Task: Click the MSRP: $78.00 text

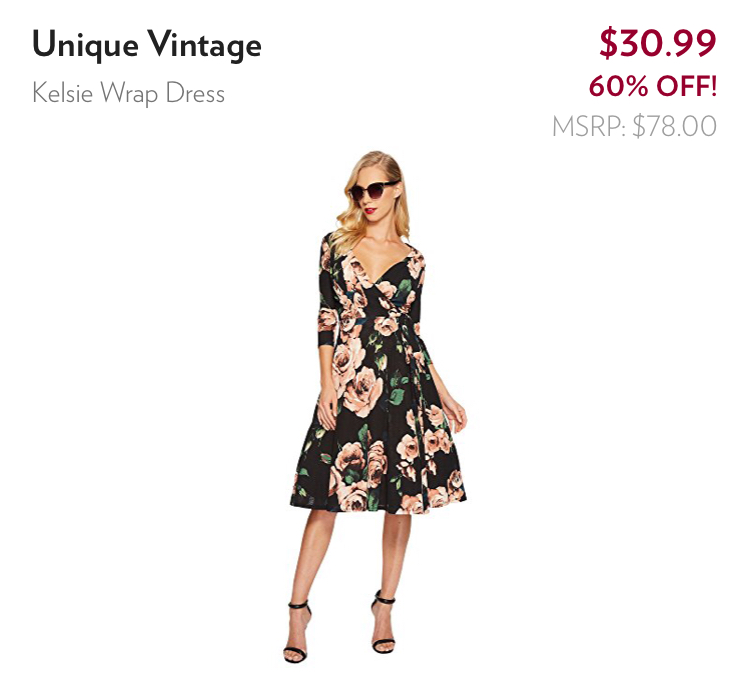Action: pyautogui.click(x=634, y=127)
